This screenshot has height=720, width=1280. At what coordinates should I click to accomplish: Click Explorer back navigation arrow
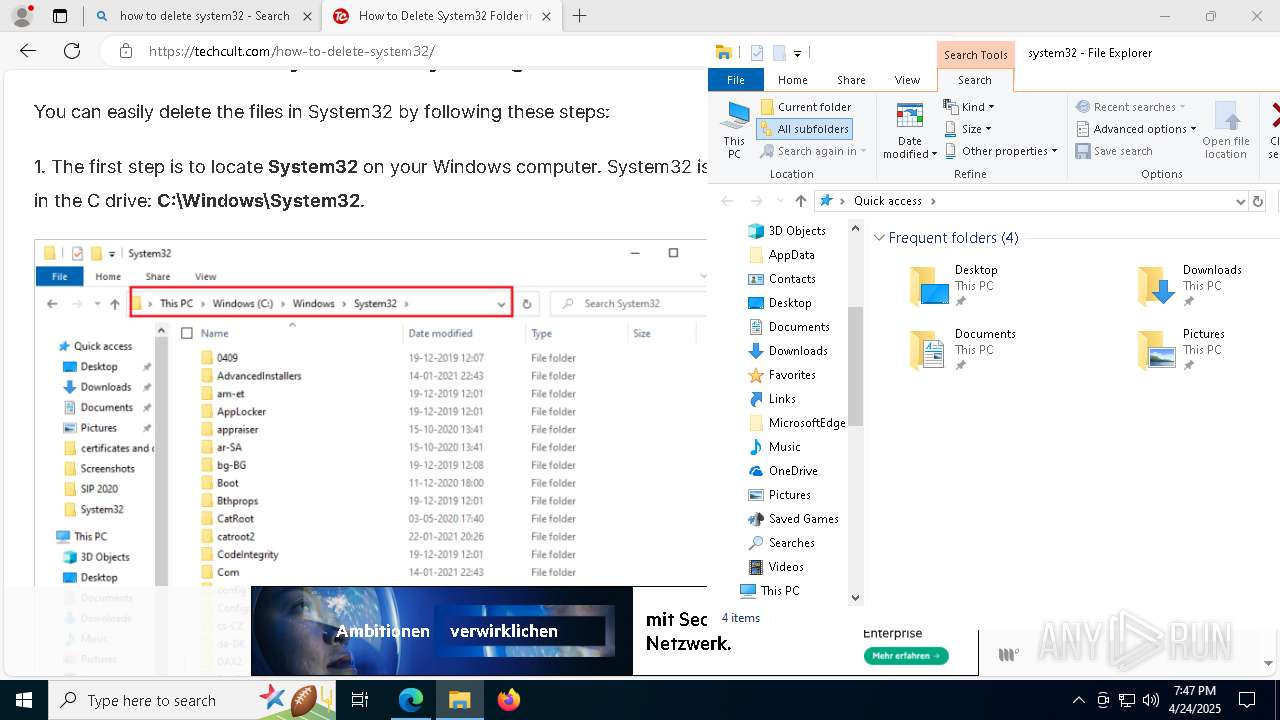[728, 201]
